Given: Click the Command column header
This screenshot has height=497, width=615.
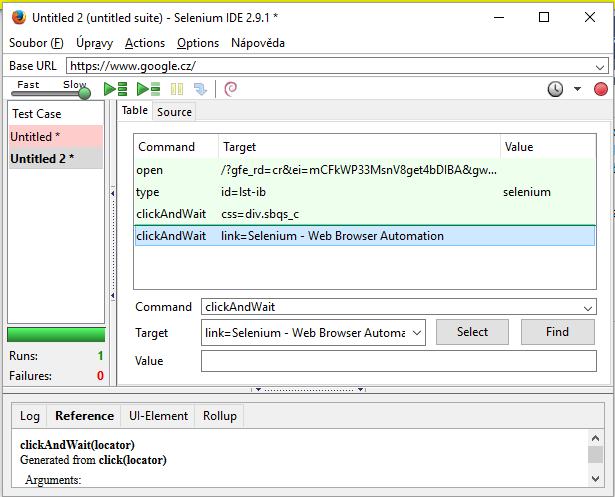Looking at the screenshot, I should pyautogui.click(x=176, y=147).
